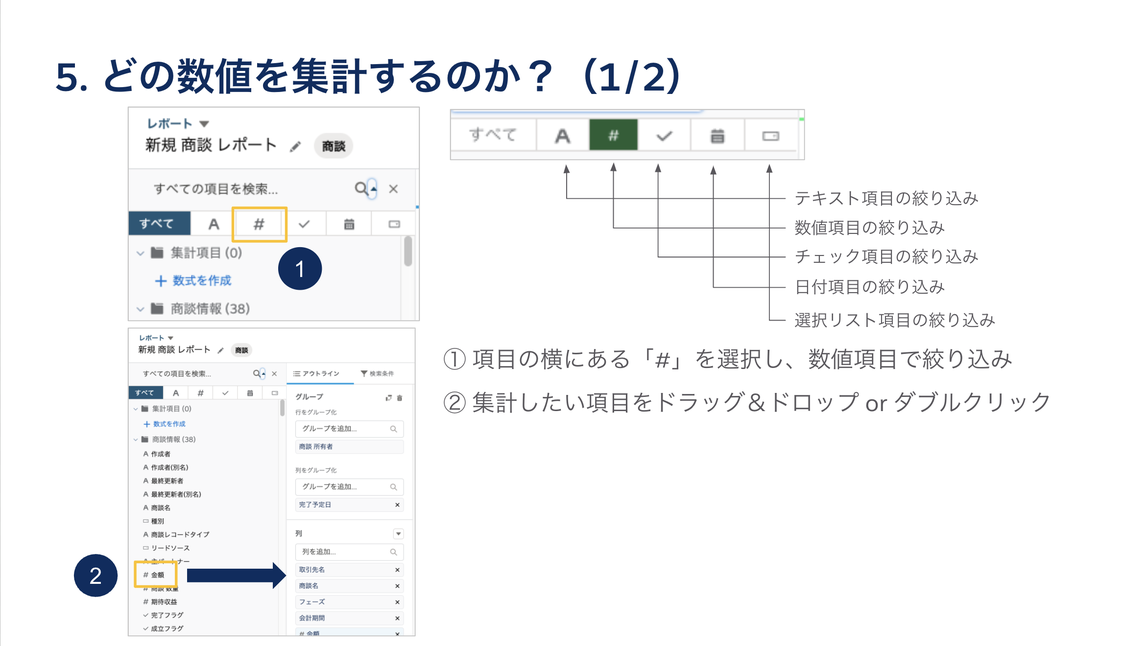Click the '商談' badge in the upper panel
The height and width of the screenshot is (646, 1148).
pyautogui.click(x=334, y=146)
